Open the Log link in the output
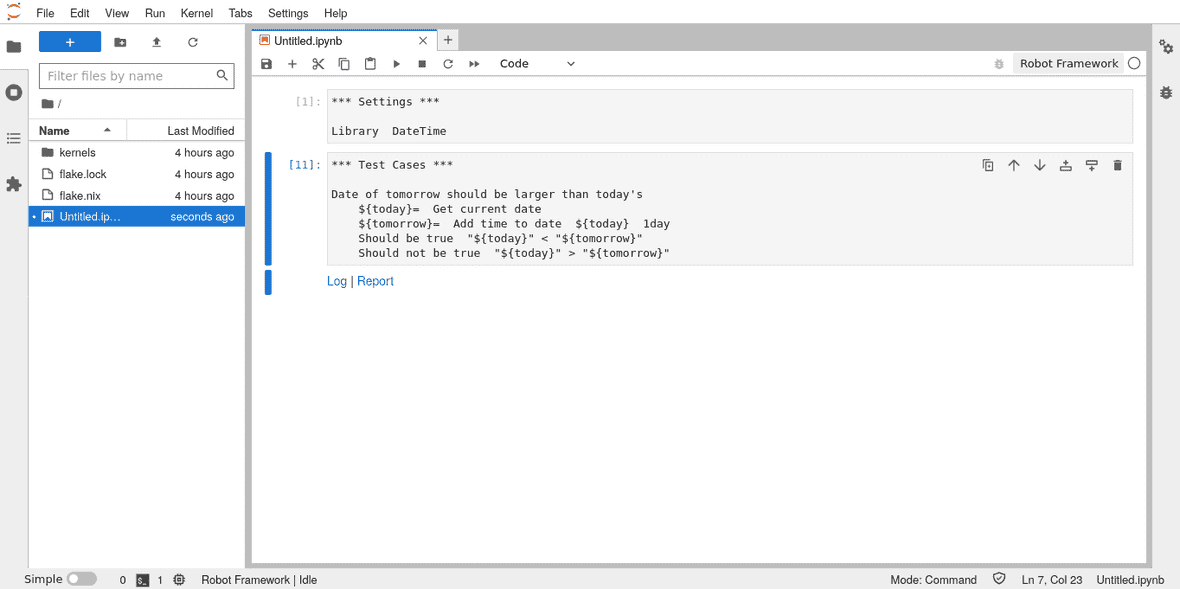 click(x=336, y=281)
